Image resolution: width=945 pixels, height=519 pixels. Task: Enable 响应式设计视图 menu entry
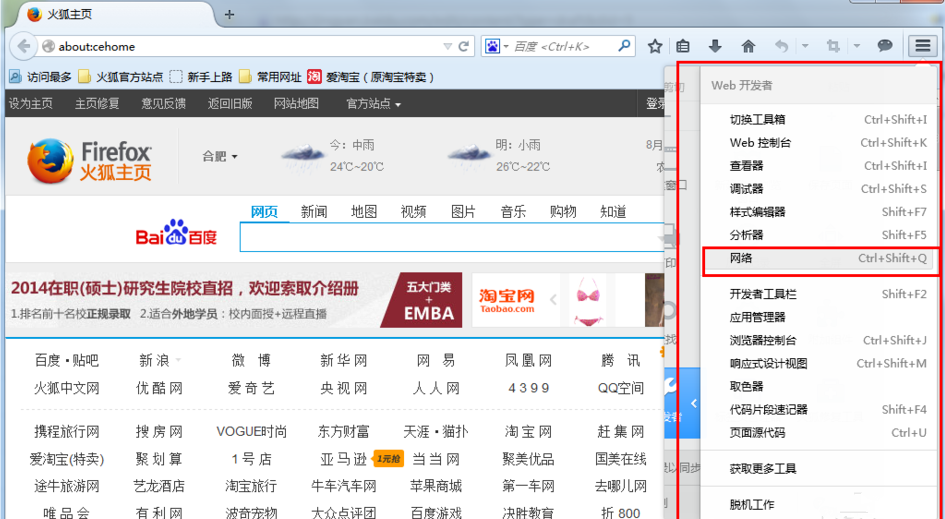(820, 363)
